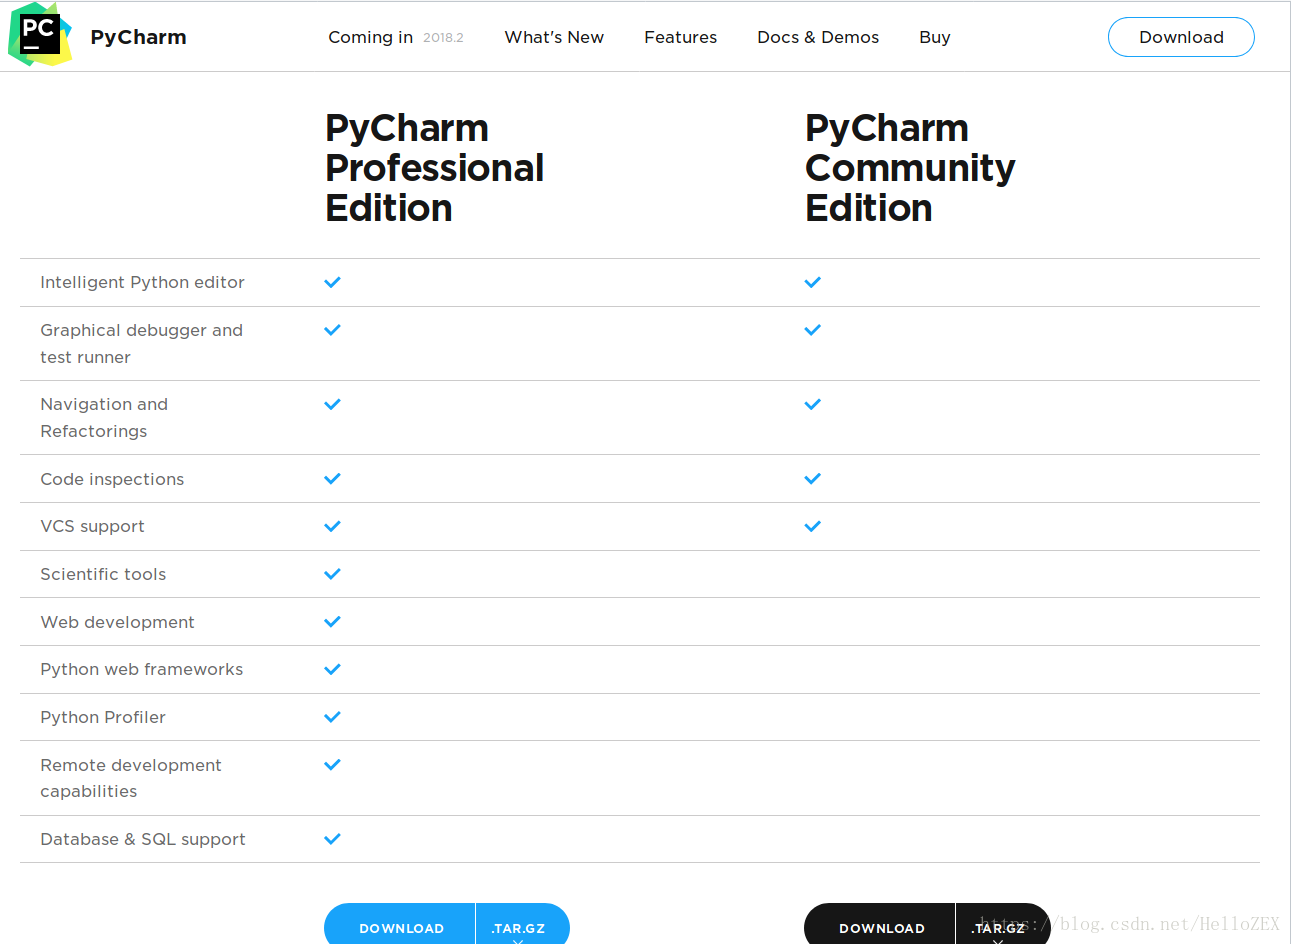
Task: Open the What's New menu item
Action: 554,37
